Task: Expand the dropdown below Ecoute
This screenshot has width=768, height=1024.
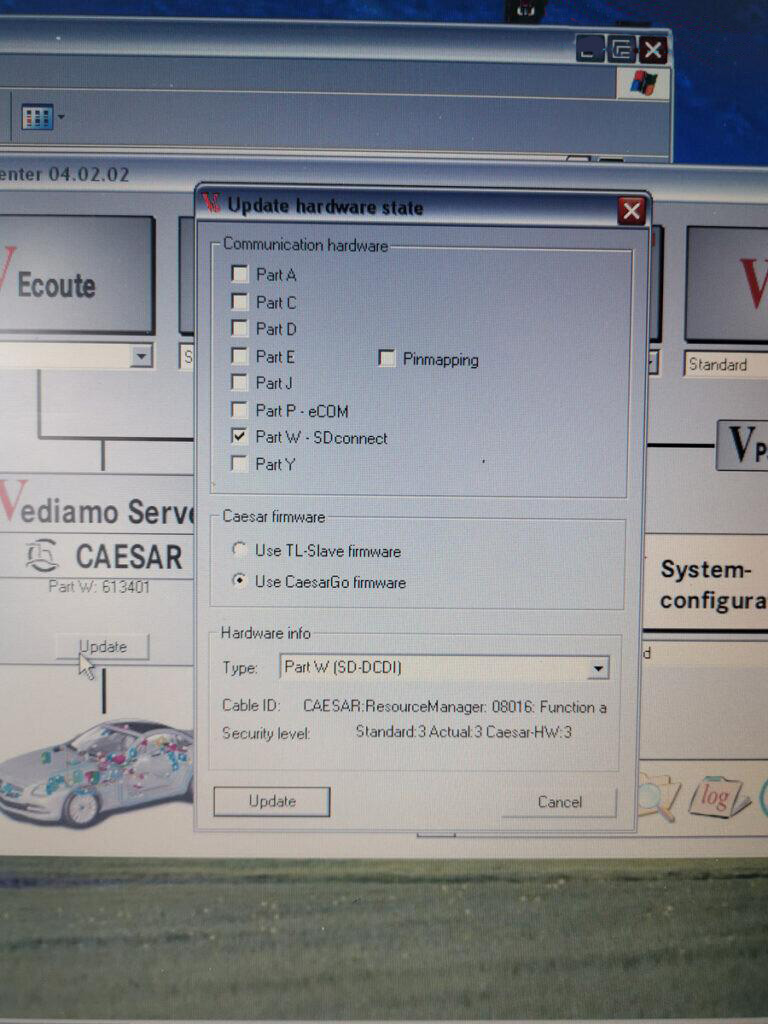Action: [141, 356]
